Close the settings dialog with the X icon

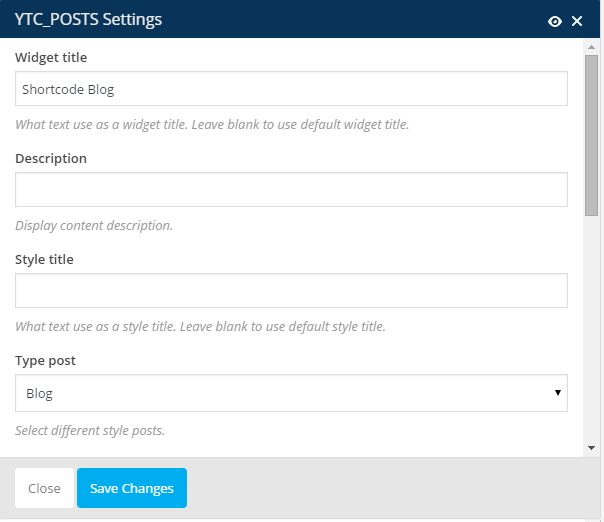[x=577, y=21]
